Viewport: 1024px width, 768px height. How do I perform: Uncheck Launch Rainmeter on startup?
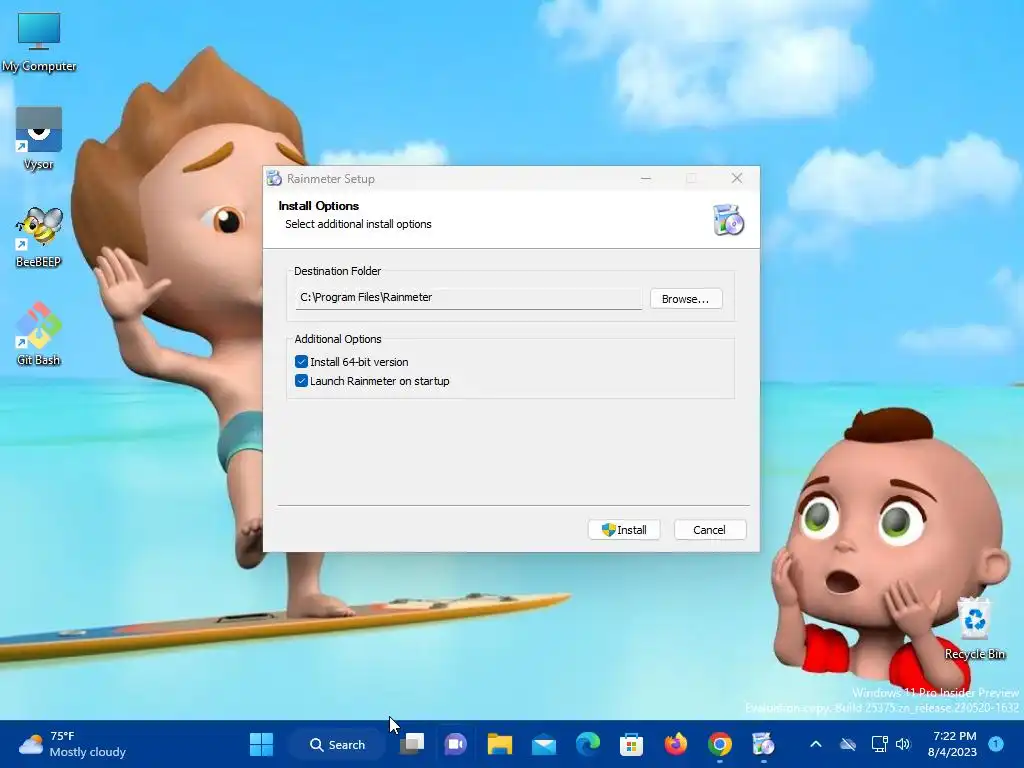(x=301, y=381)
